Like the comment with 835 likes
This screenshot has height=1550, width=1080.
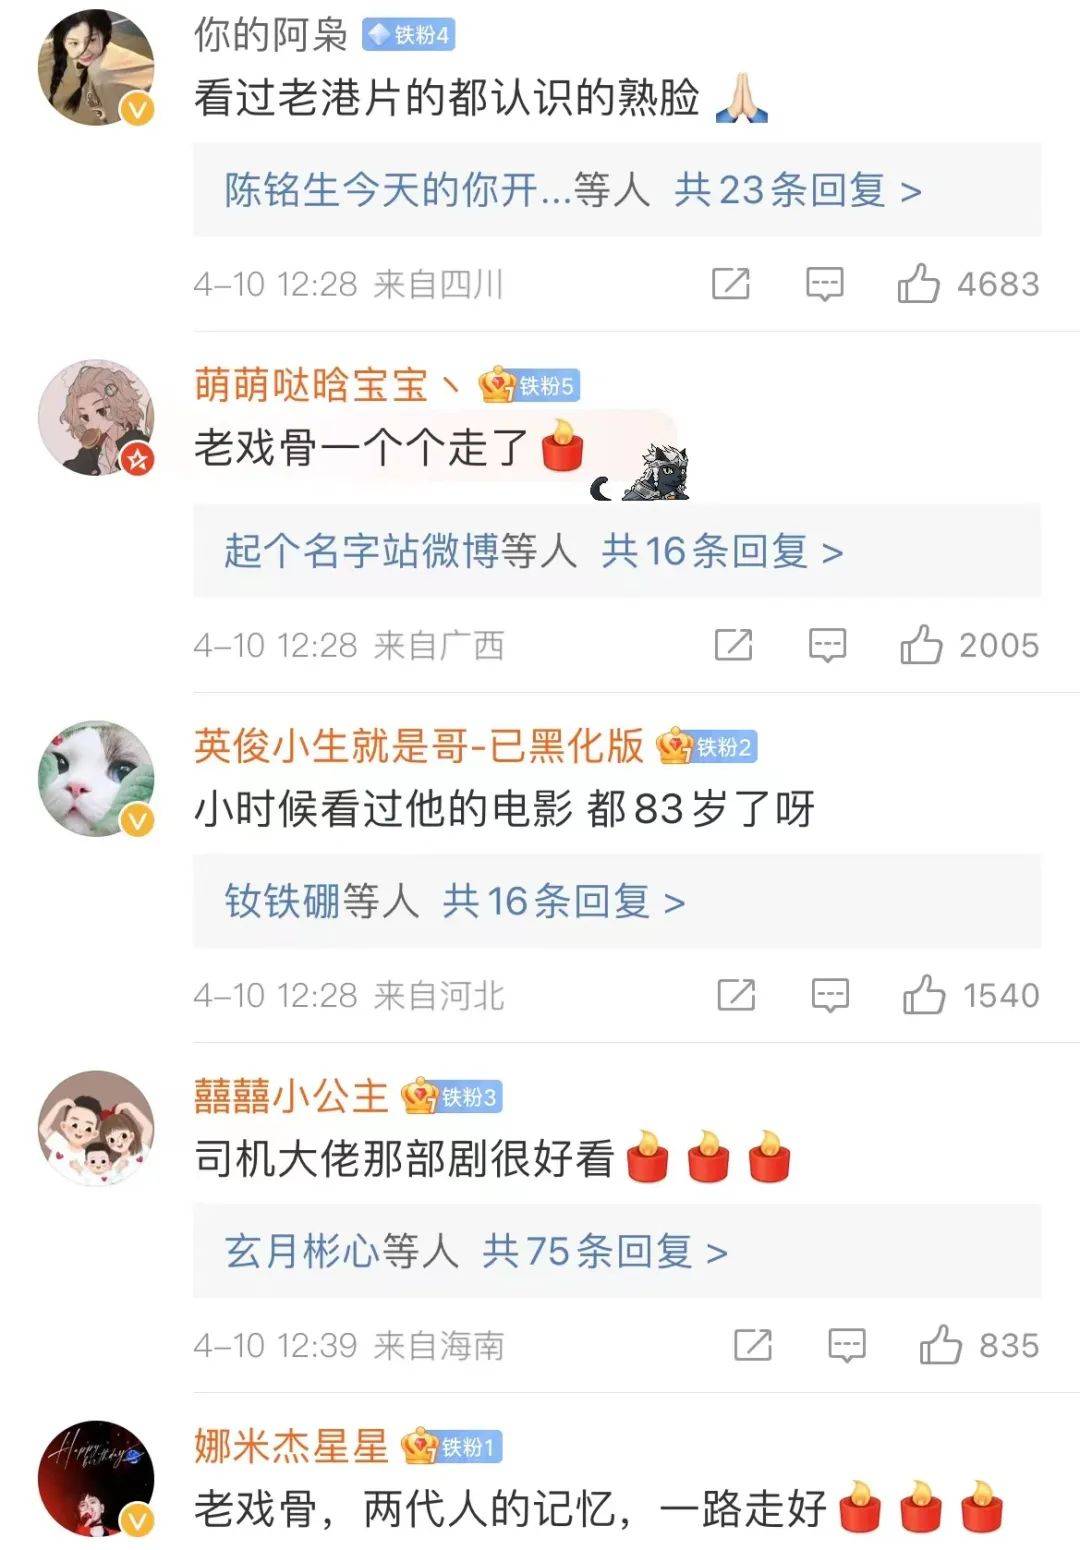click(x=941, y=1345)
